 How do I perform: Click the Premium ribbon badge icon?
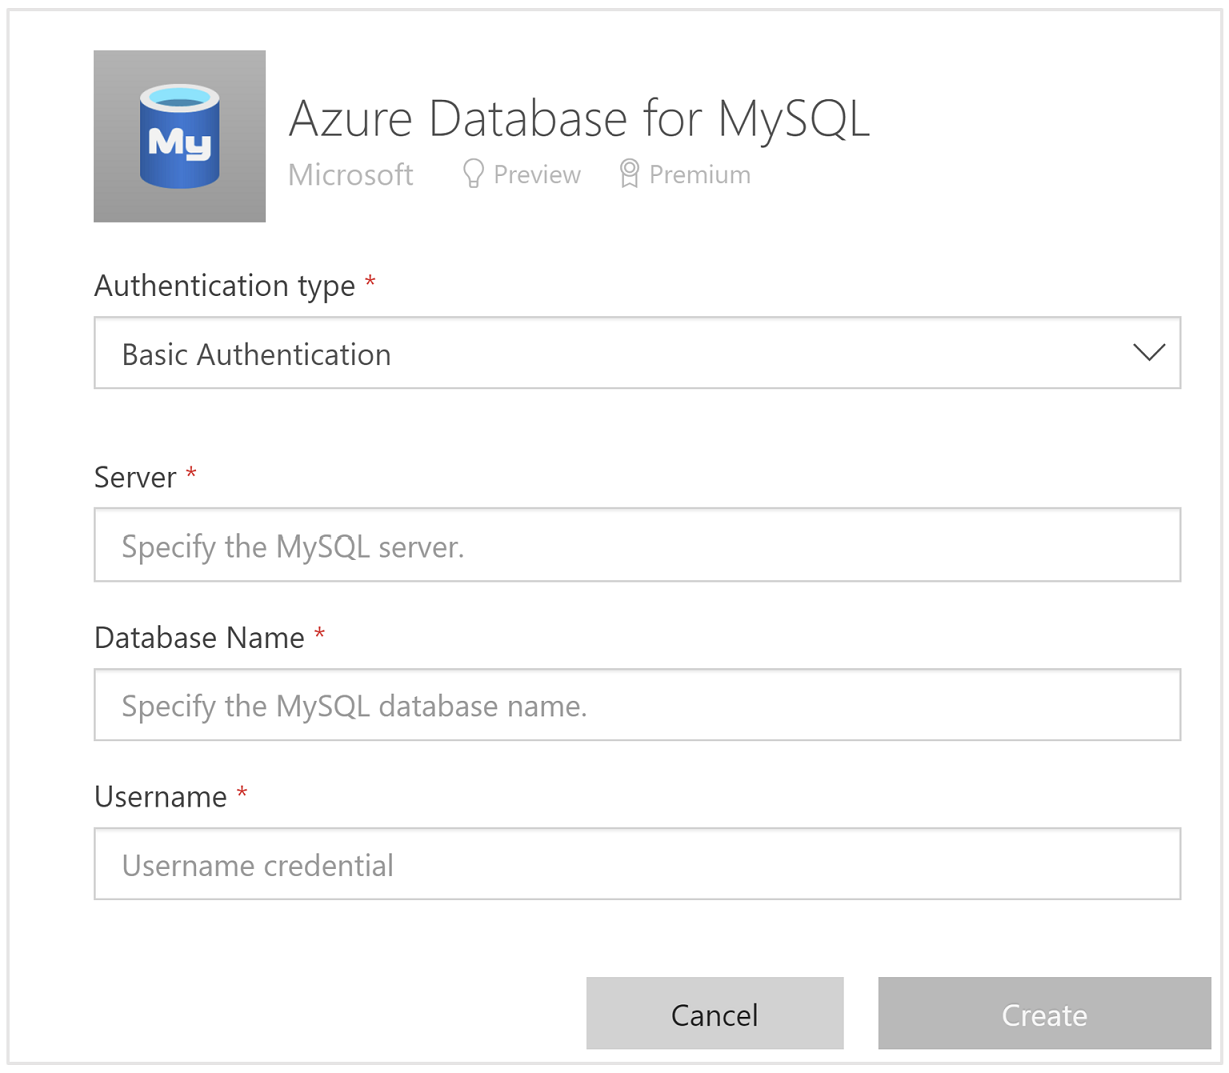coord(629,174)
